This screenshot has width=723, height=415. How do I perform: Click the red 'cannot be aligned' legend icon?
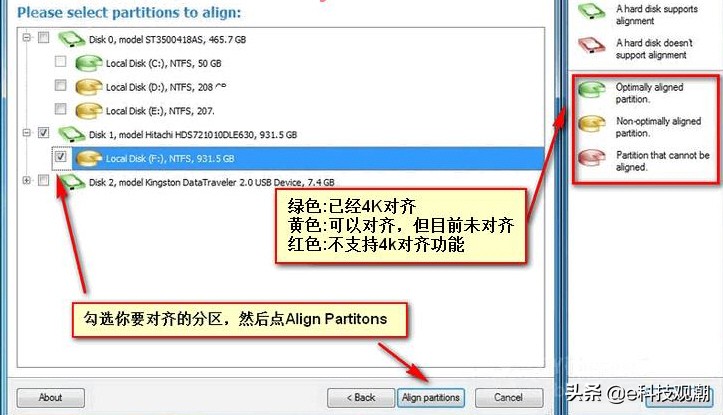coord(592,158)
